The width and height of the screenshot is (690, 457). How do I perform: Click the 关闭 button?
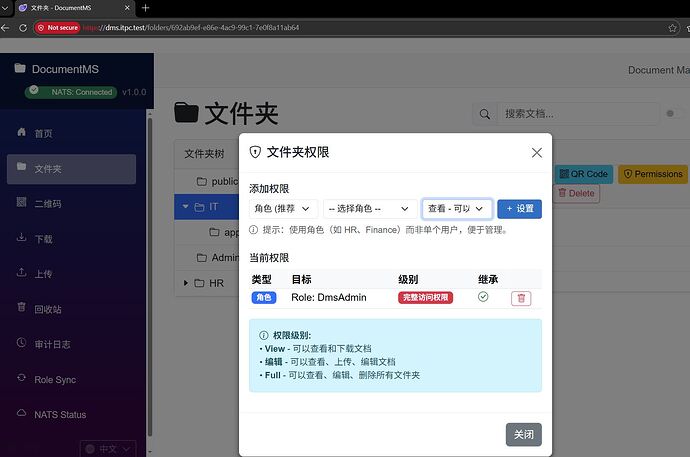pos(524,435)
